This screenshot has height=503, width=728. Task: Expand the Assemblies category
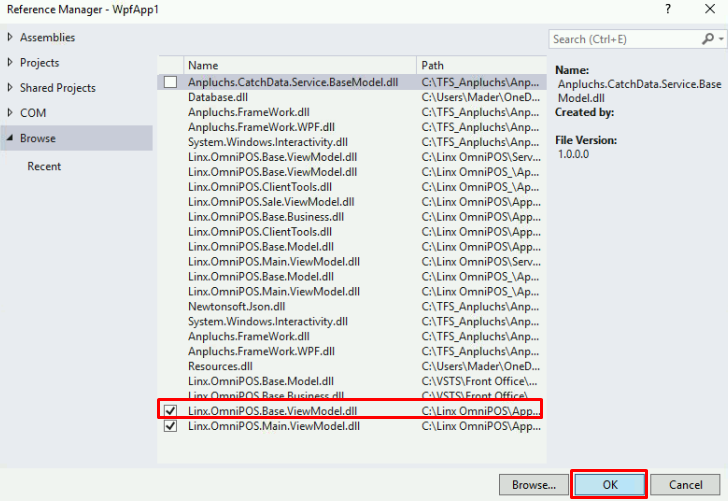pyautogui.click(x=10, y=37)
